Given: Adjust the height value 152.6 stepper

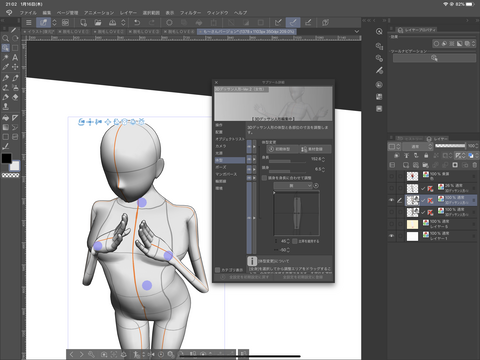Looking at the screenshot, I should (x=323, y=159).
